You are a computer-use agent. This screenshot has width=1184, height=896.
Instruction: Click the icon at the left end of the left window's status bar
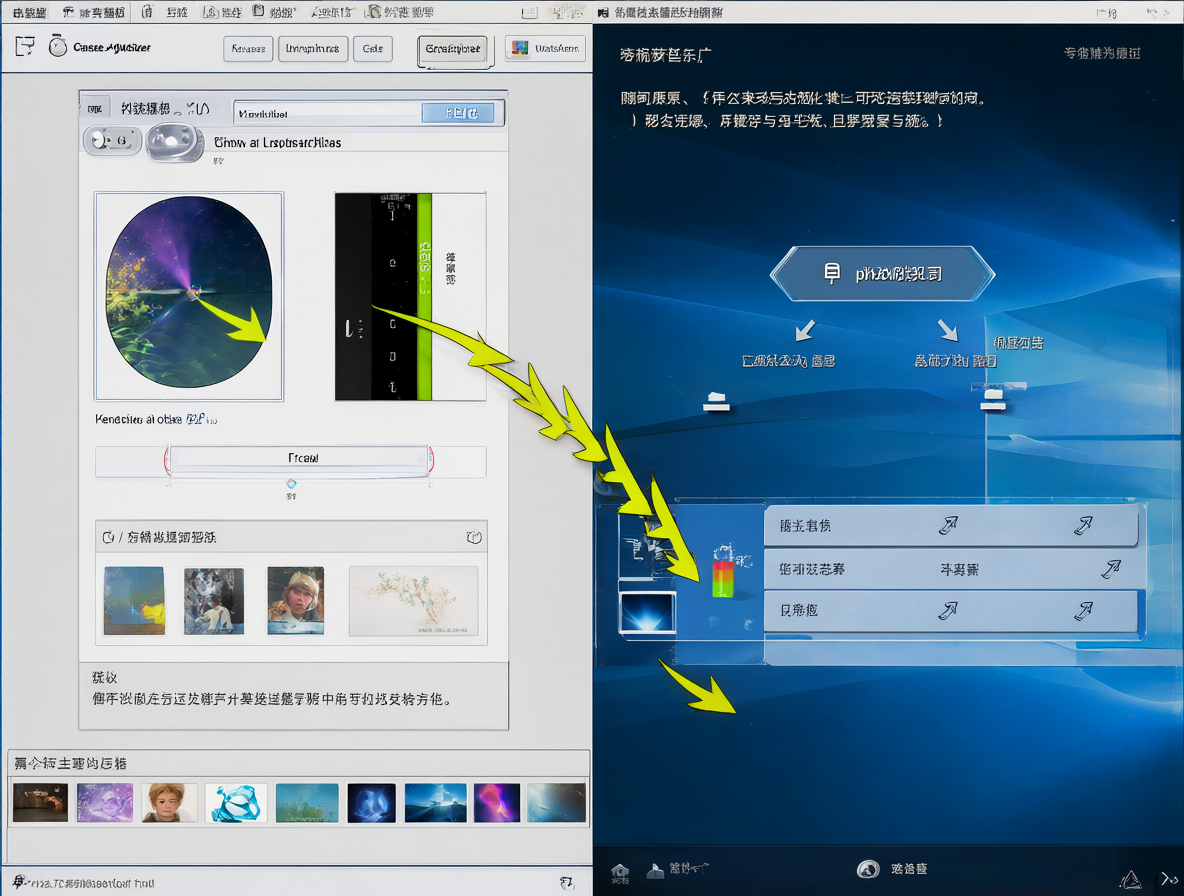(x=20, y=882)
